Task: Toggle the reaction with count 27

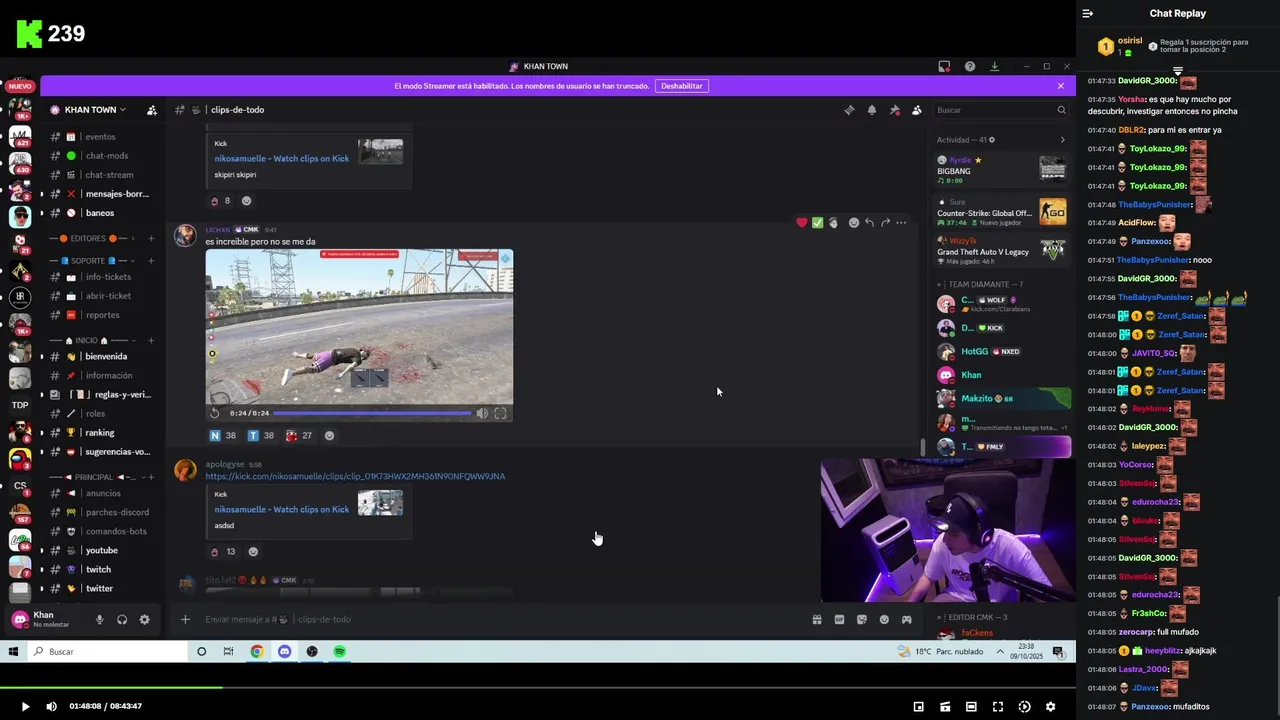Action: click(299, 436)
